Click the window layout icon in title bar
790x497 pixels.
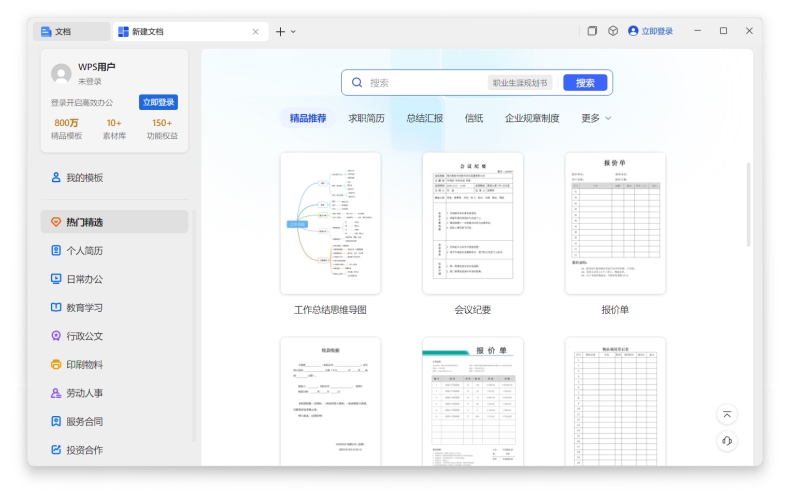pyautogui.click(x=592, y=31)
